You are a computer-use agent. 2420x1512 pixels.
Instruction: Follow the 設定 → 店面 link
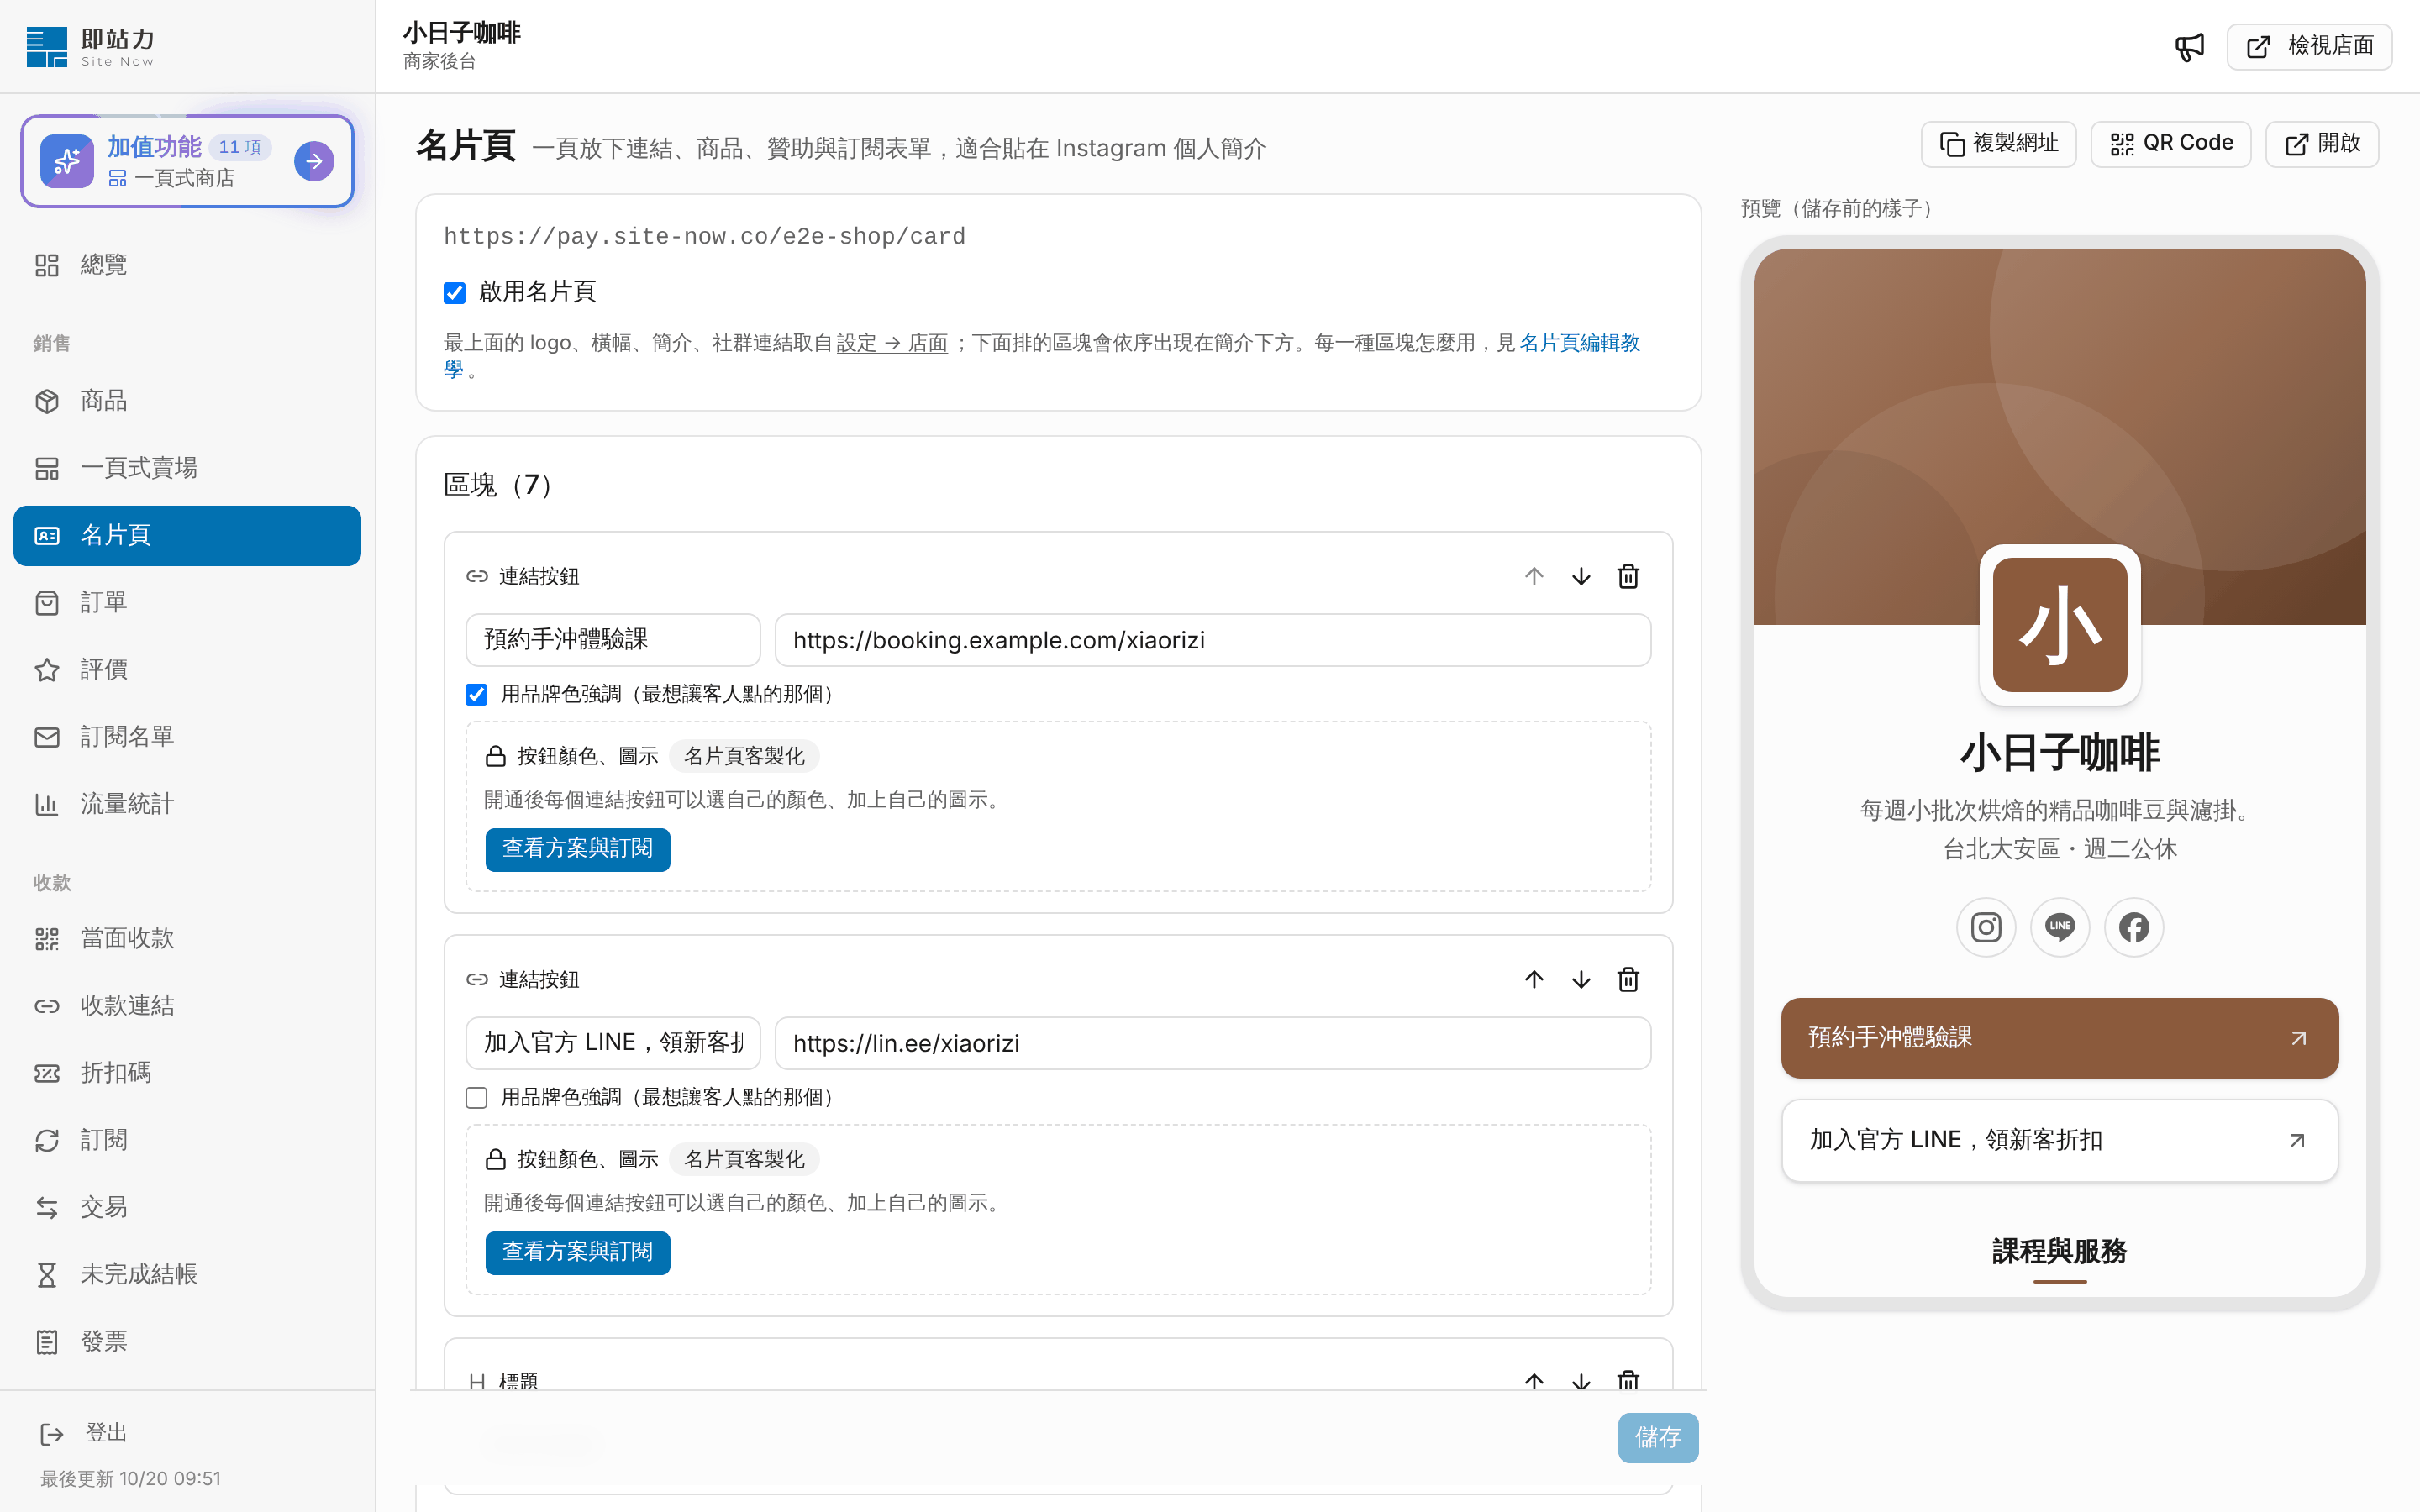click(892, 343)
